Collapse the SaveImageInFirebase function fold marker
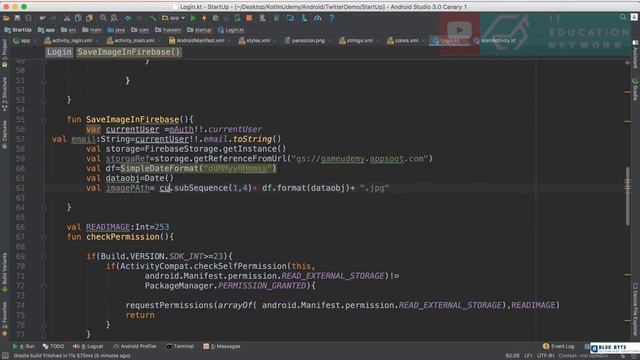The width and height of the screenshot is (640, 360). 44,120
